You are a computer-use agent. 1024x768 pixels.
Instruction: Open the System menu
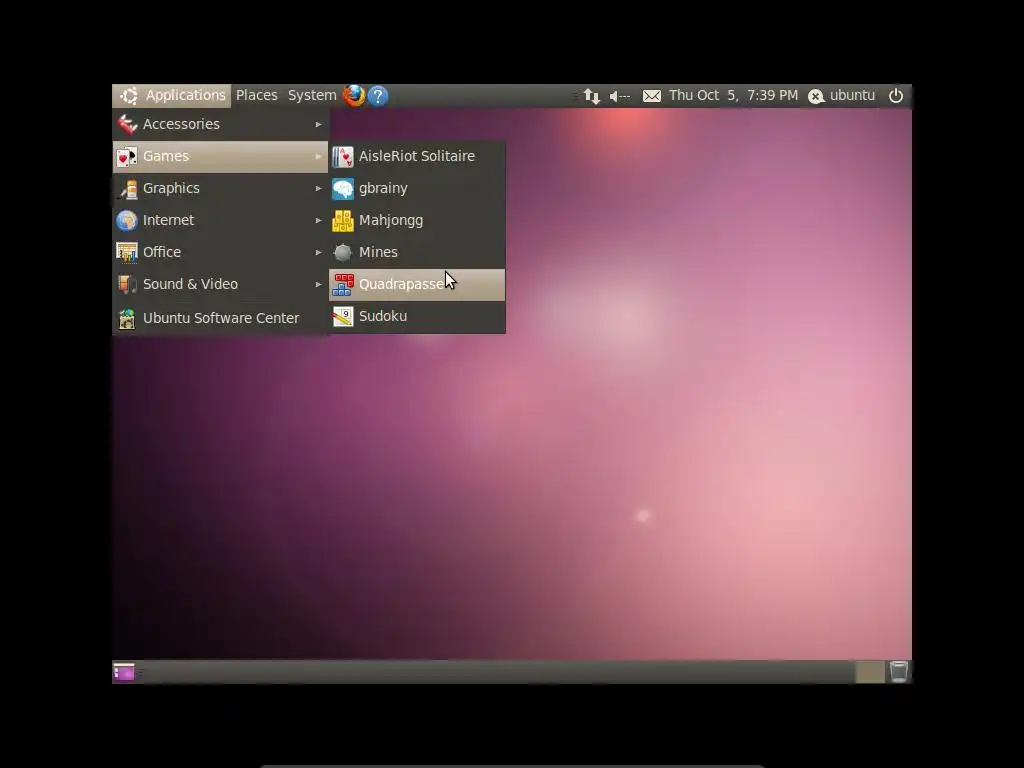click(x=312, y=95)
